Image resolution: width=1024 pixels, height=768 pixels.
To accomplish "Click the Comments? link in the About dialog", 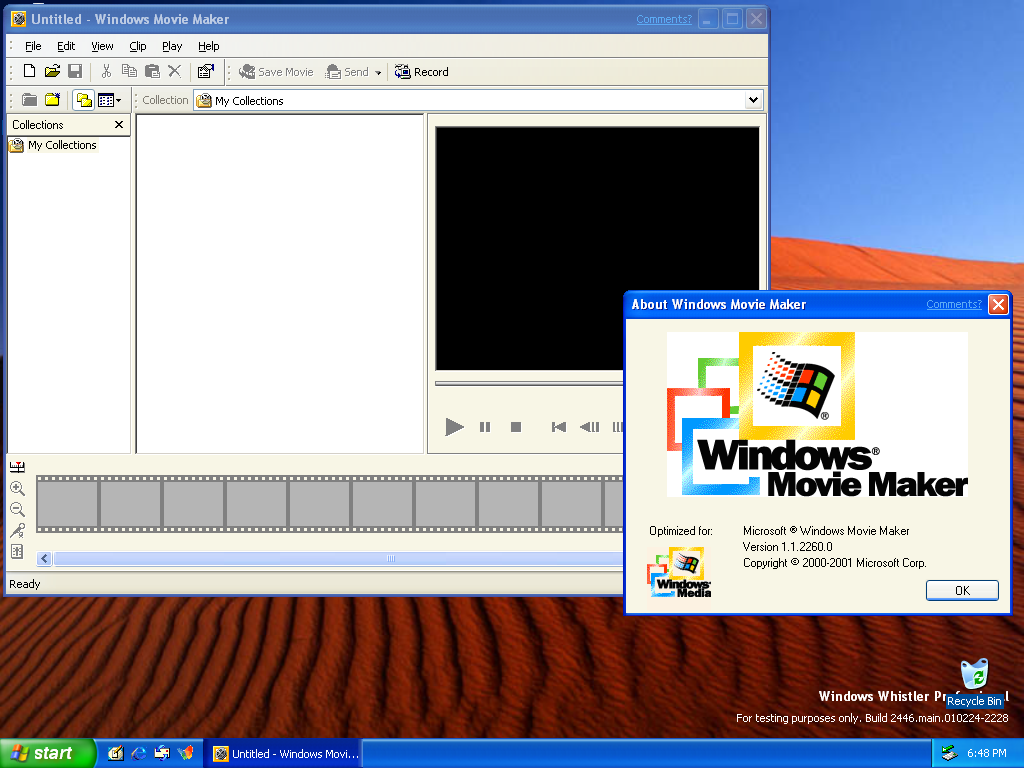I will pyautogui.click(x=953, y=305).
